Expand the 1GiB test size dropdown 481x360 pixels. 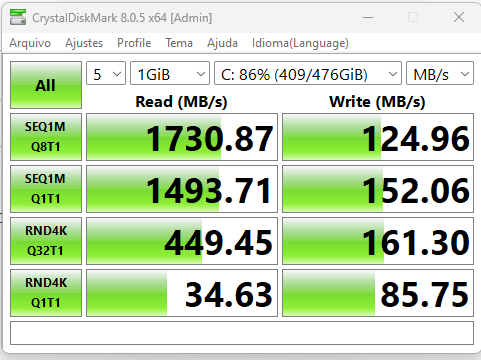point(170,73)
